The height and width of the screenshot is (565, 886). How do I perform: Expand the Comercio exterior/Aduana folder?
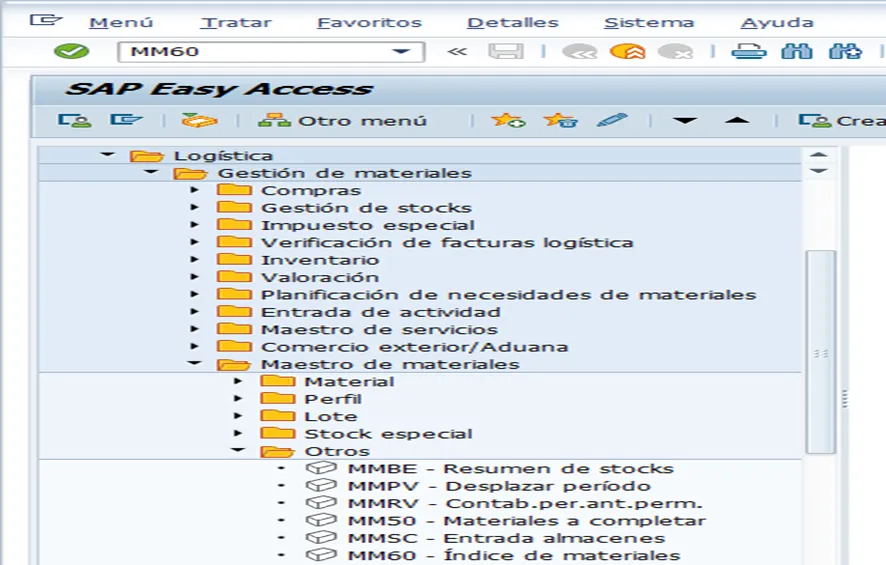click(194, 346)
